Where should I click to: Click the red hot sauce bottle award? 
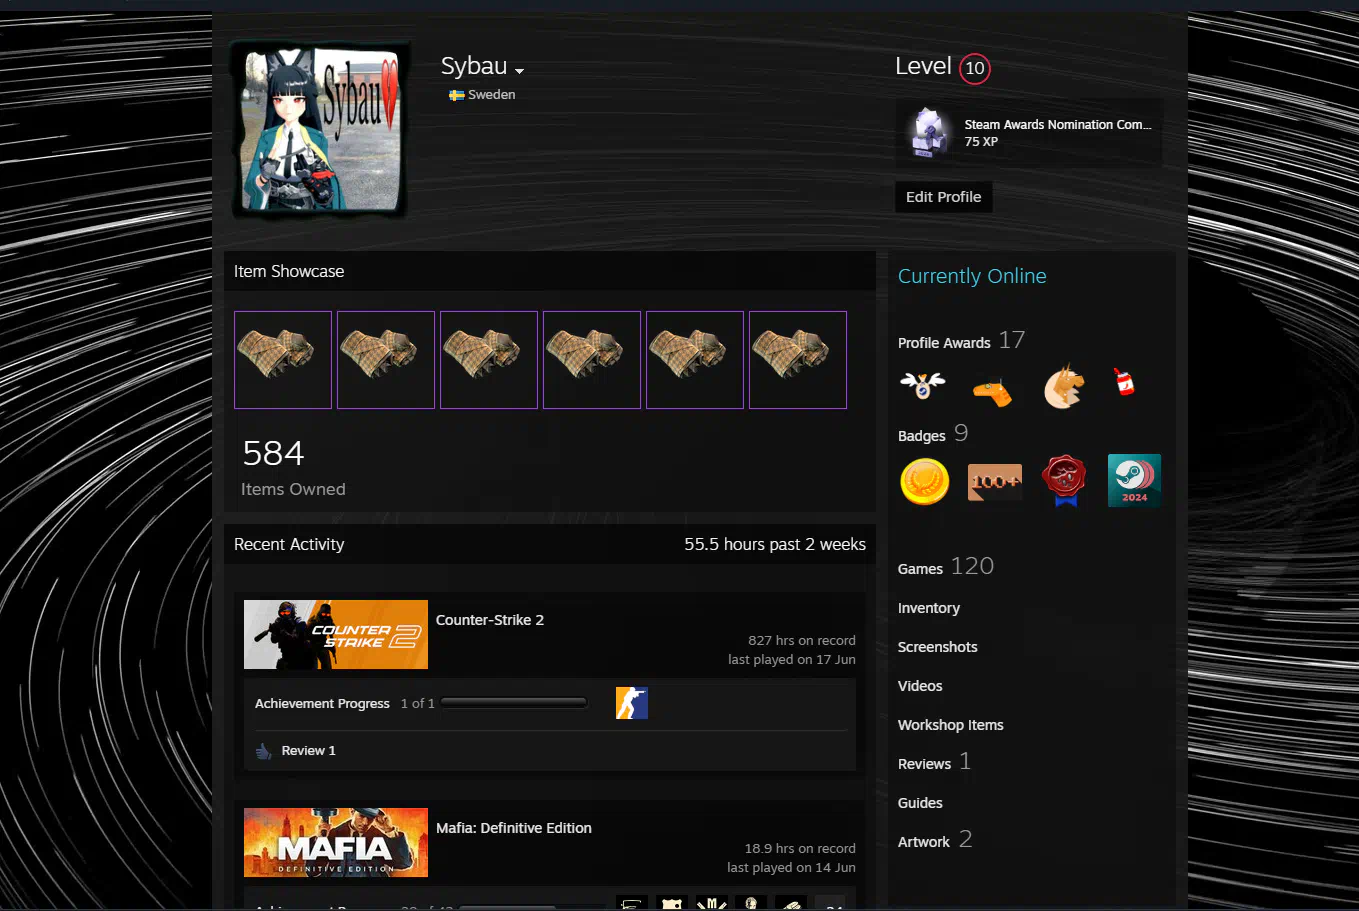1124,381
